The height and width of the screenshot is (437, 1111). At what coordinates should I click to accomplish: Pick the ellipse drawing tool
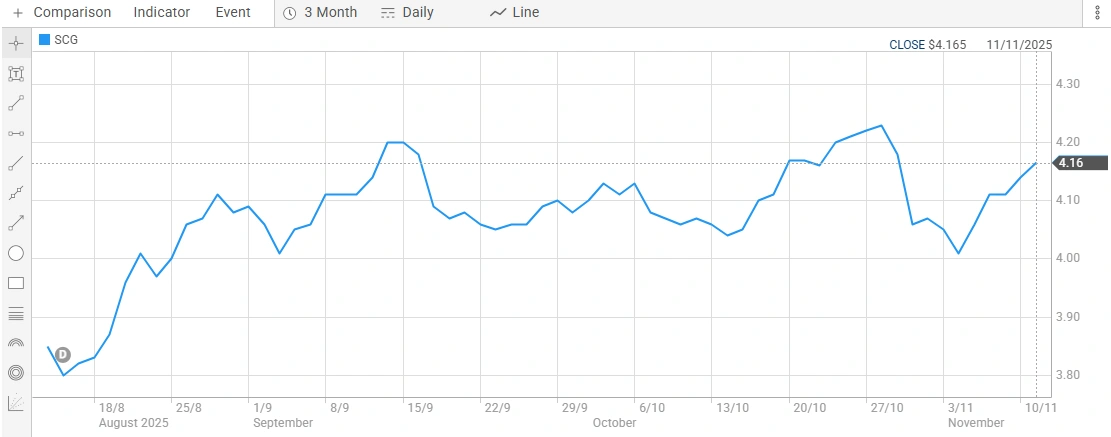16,253
